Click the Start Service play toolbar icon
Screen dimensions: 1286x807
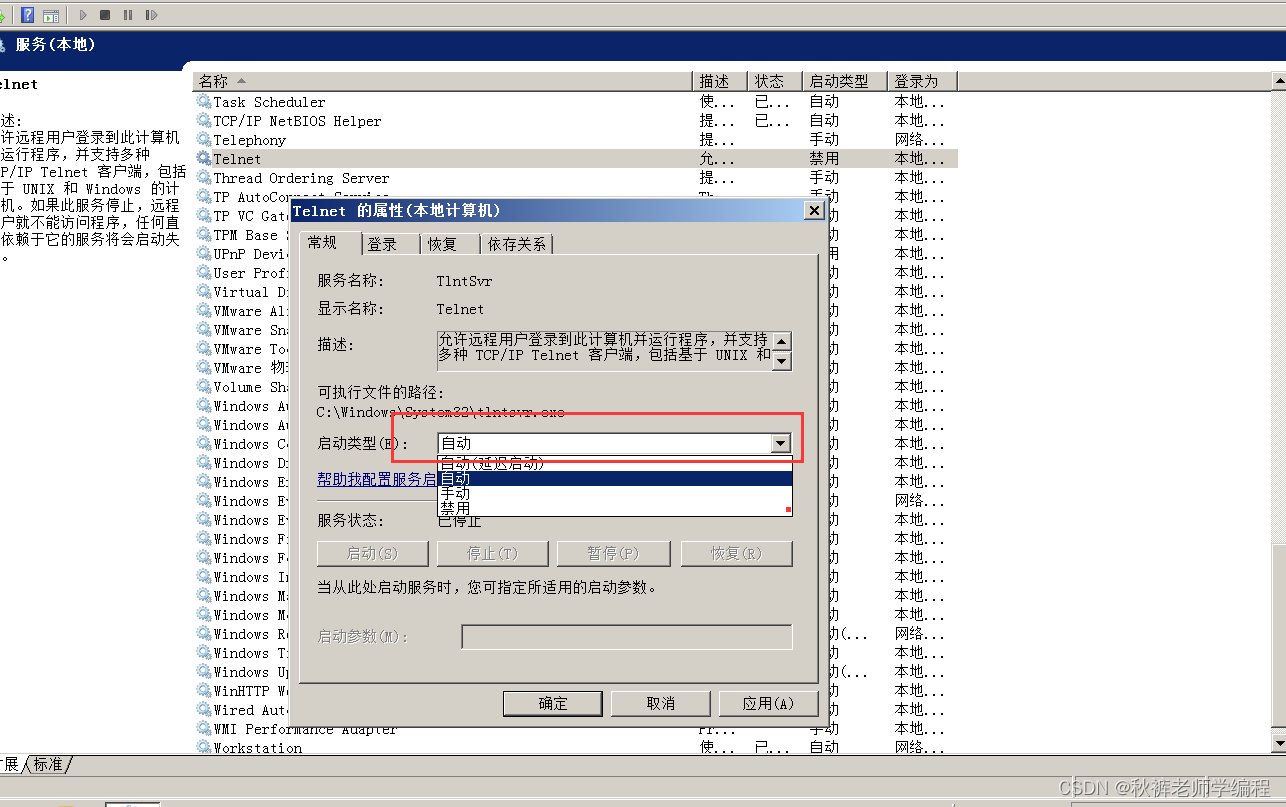tap(83, 15)
